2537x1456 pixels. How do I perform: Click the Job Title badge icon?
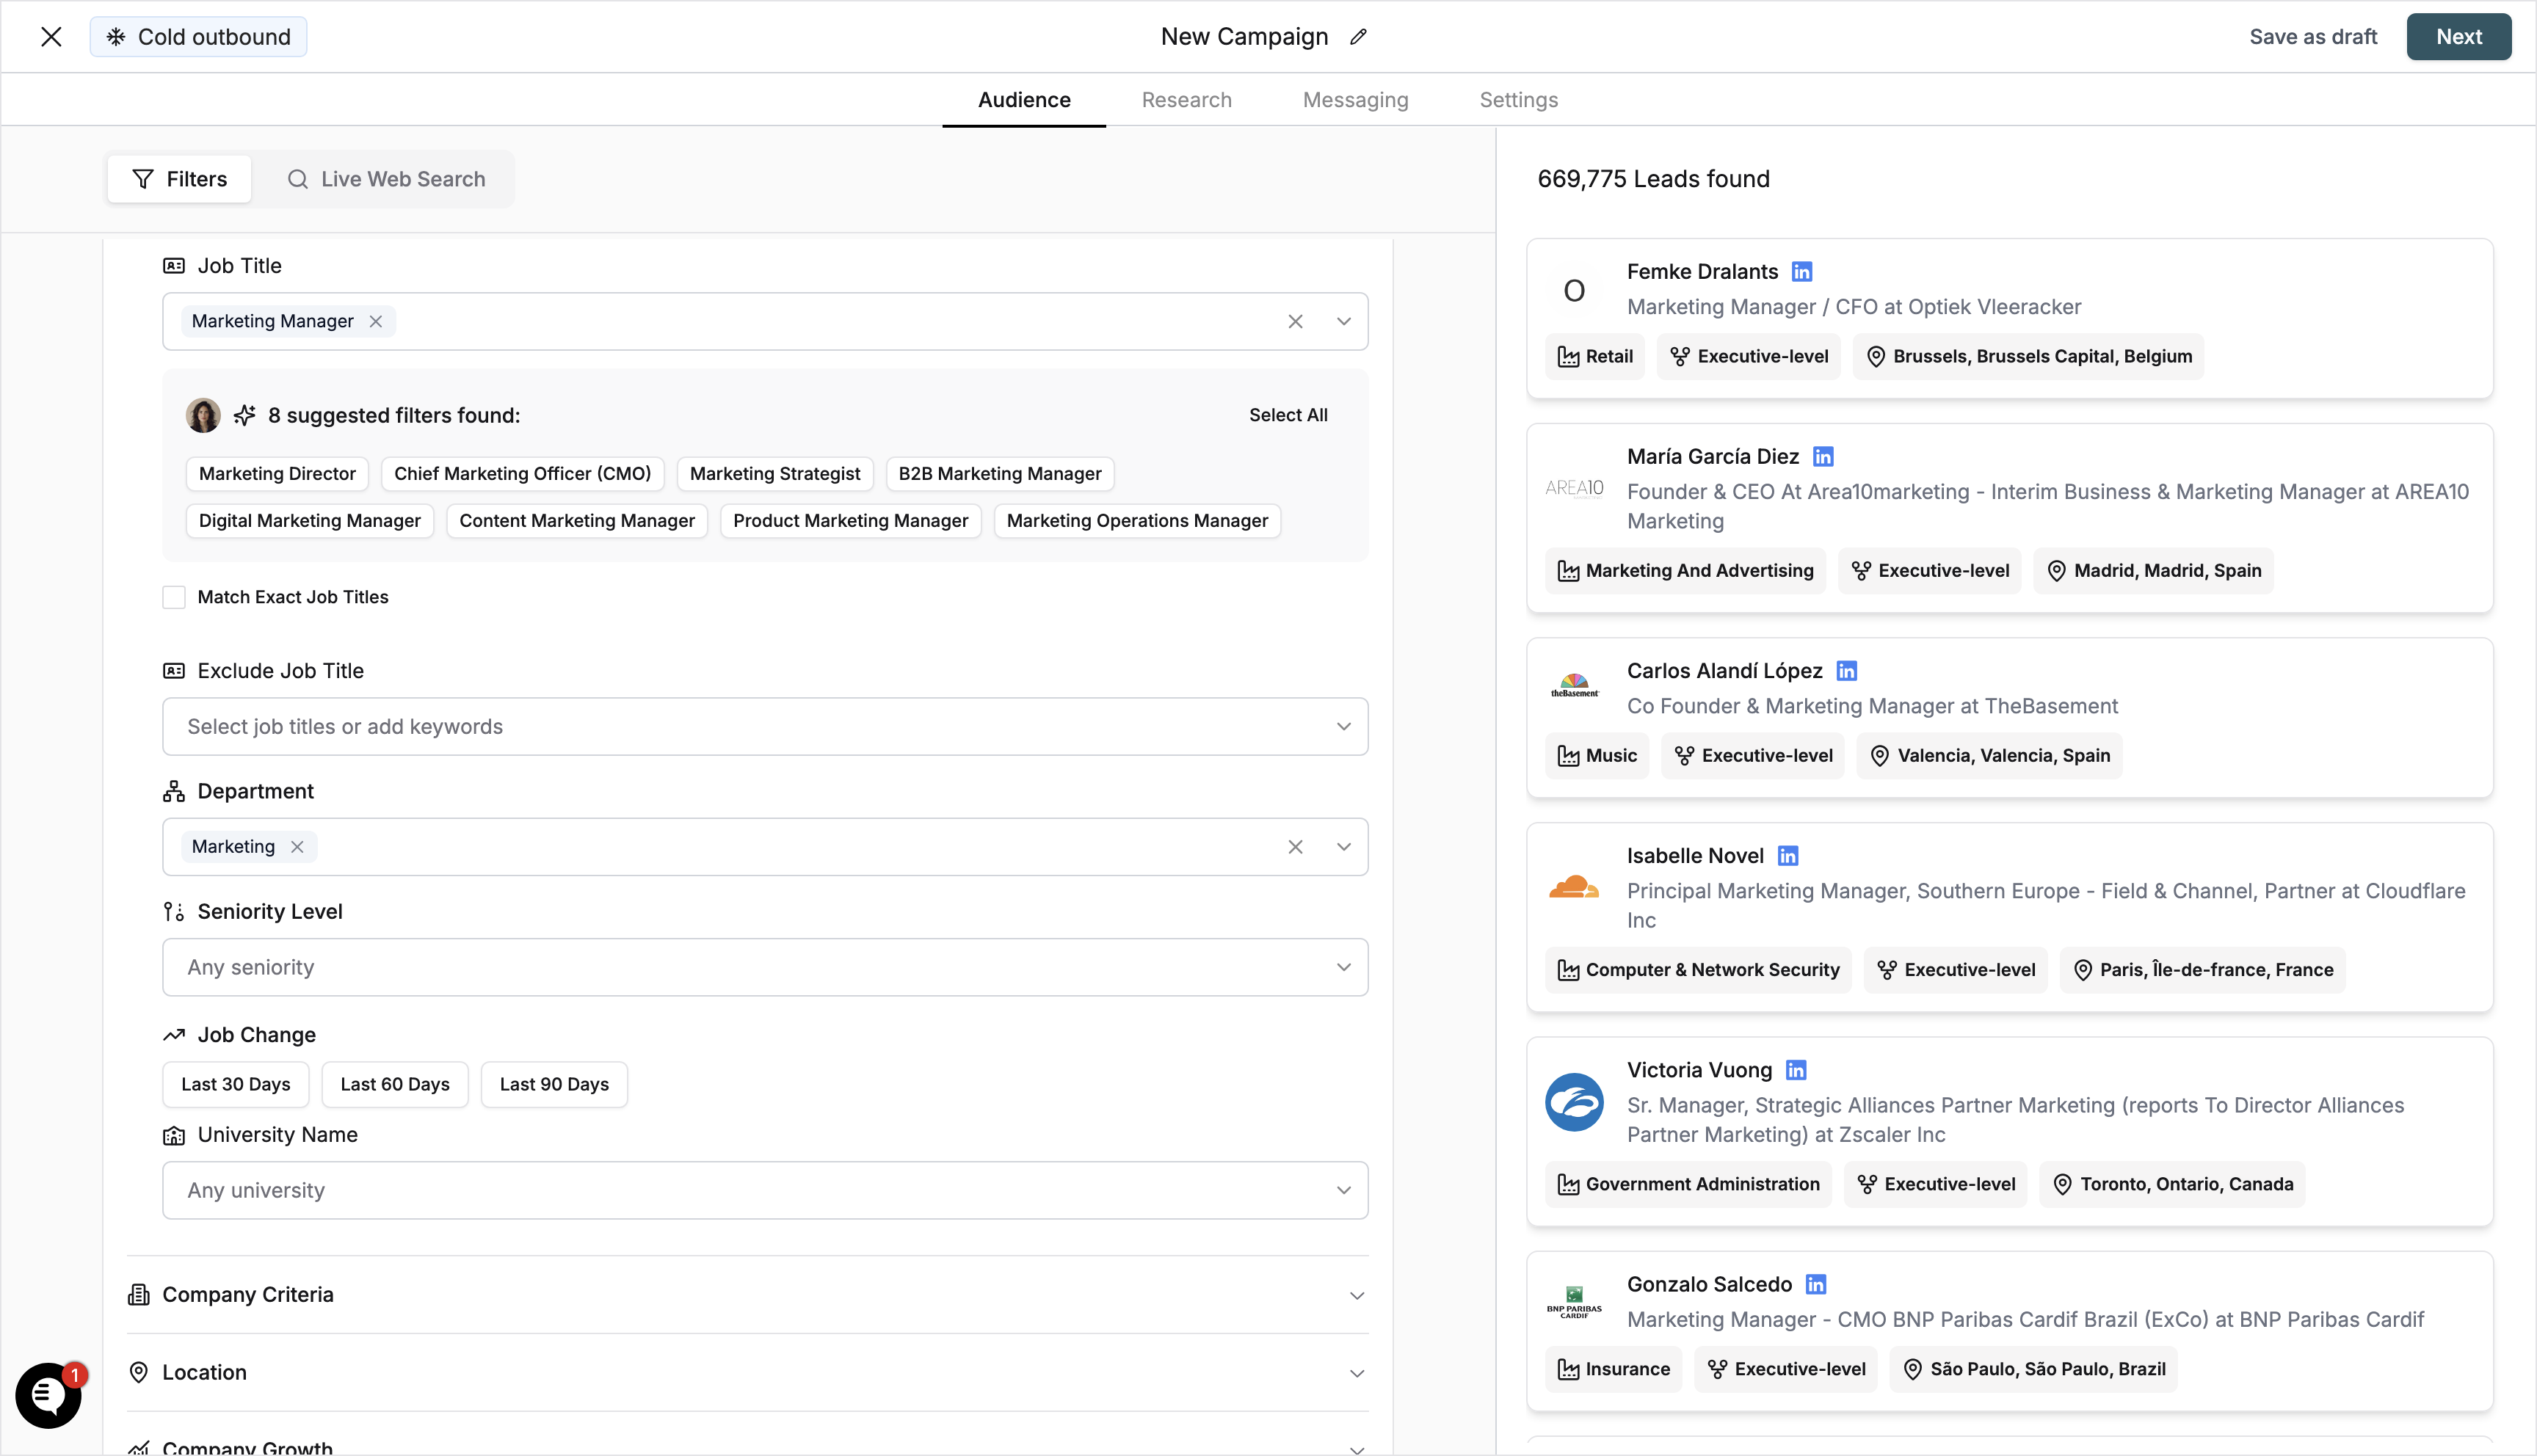[174, 264]
